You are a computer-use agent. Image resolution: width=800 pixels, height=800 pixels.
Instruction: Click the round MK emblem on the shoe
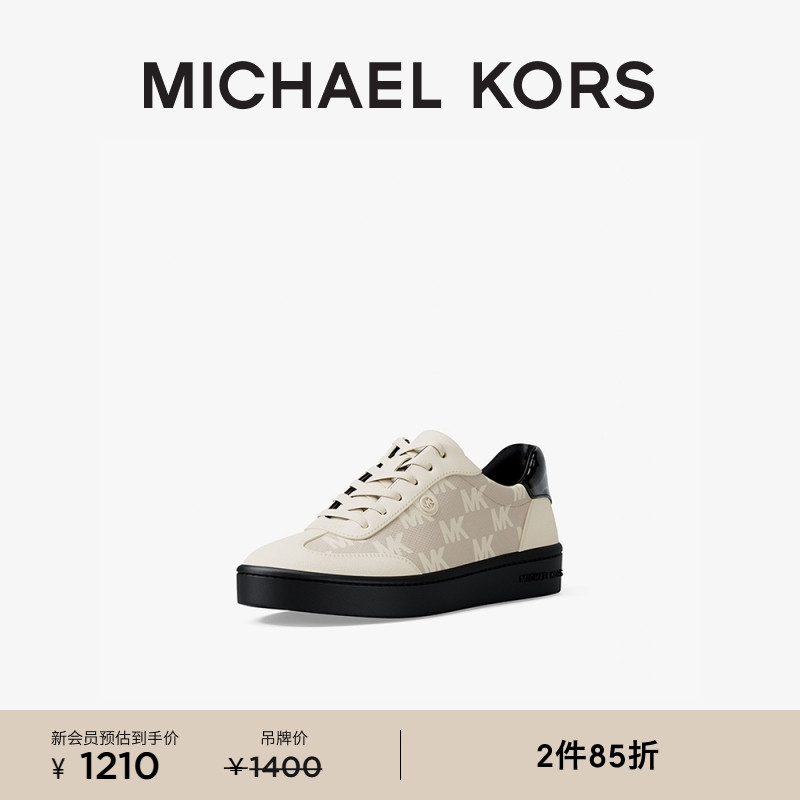(x=429, y=505)
